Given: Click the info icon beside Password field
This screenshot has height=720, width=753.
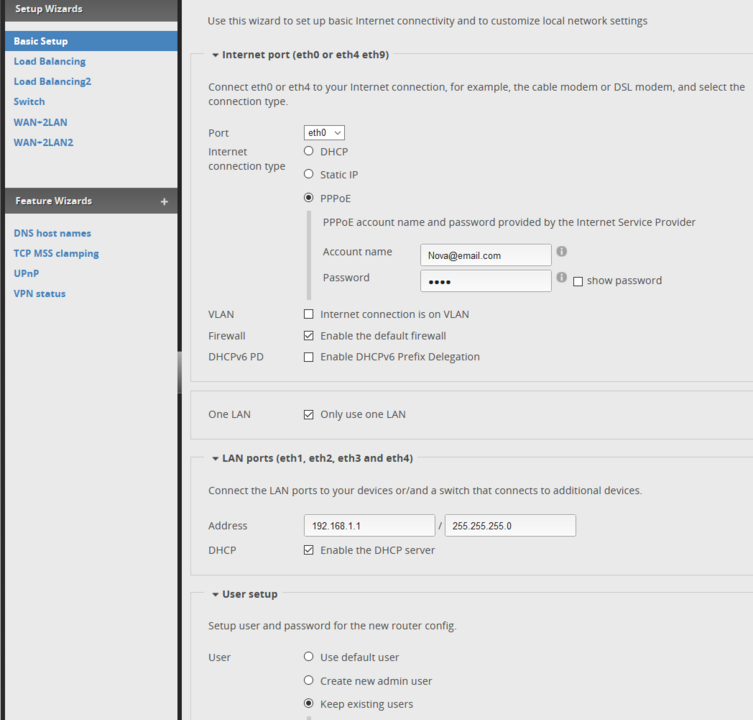Looking at the screenshot, I should point(561,277).
